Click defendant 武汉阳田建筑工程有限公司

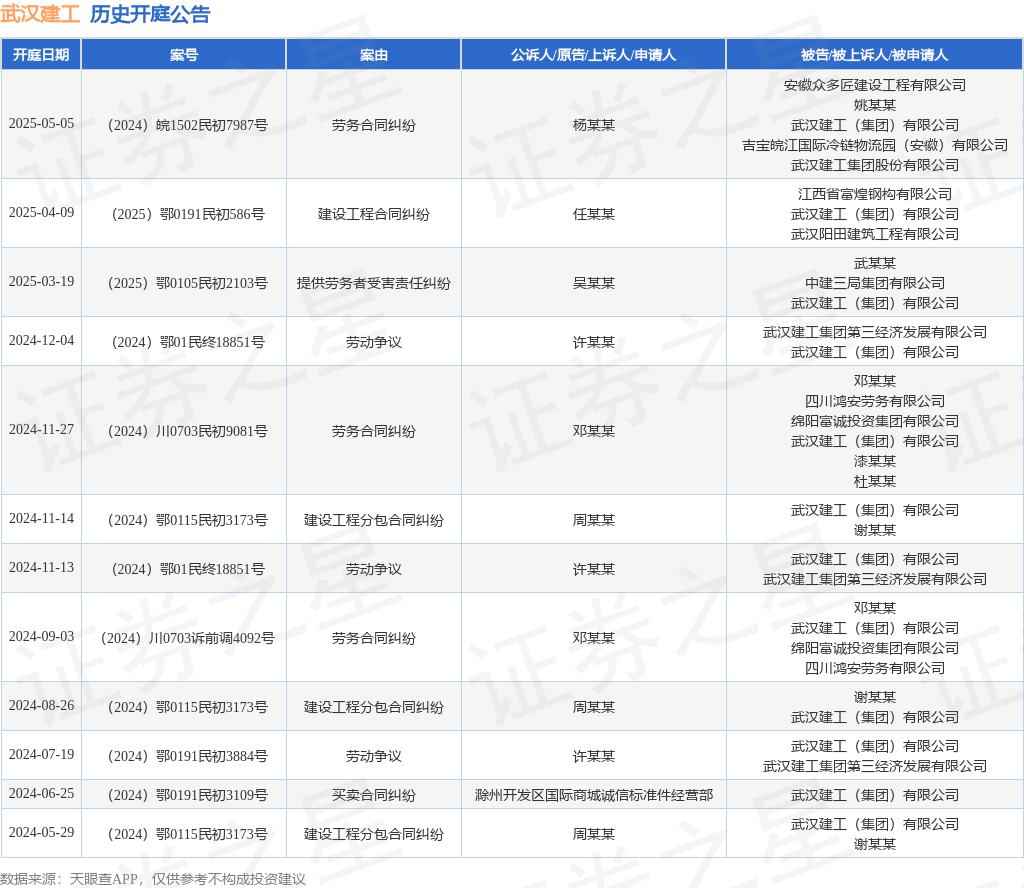874,234
